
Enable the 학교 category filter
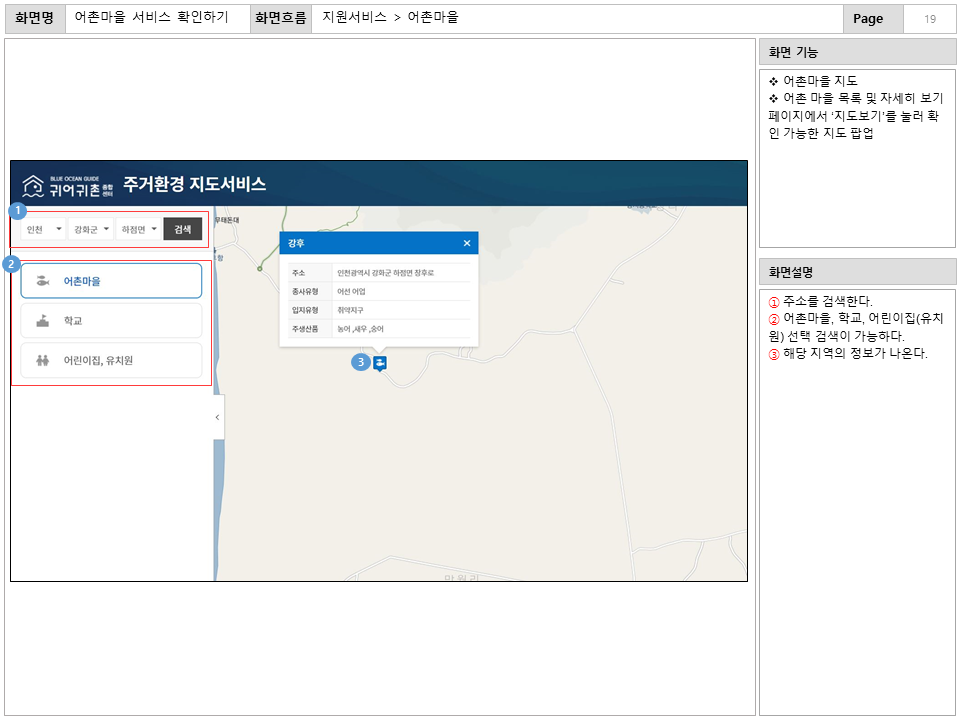[111, 320]
